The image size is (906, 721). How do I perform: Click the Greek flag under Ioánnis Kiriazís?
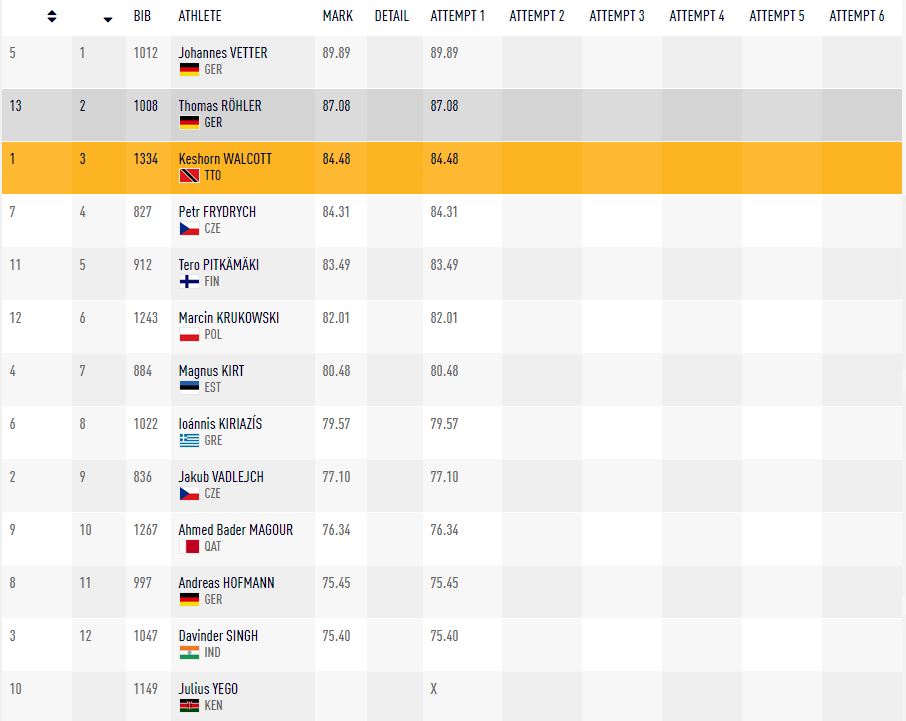point(189,441)
